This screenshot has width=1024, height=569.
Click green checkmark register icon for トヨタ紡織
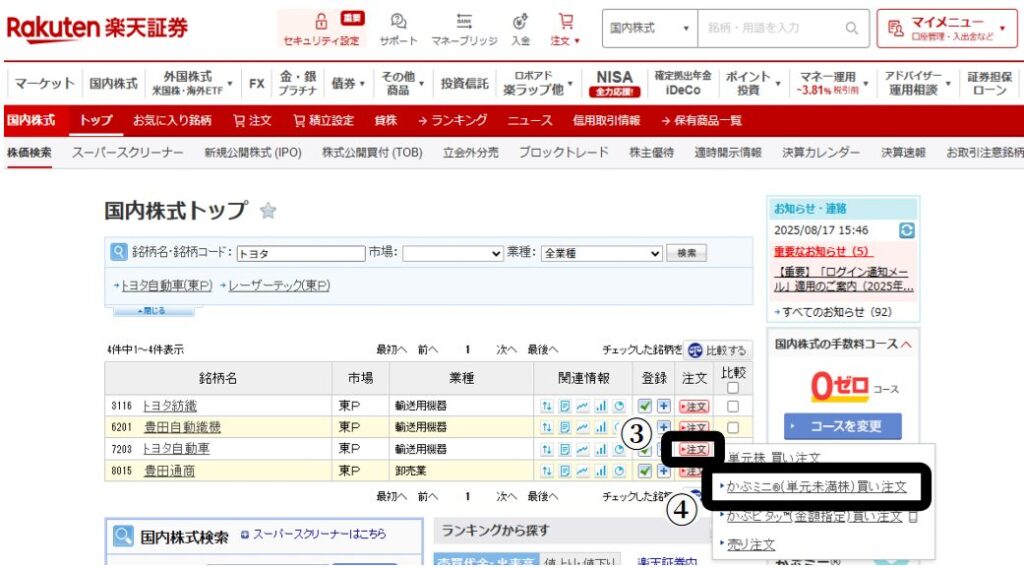[x=645, y=406]
